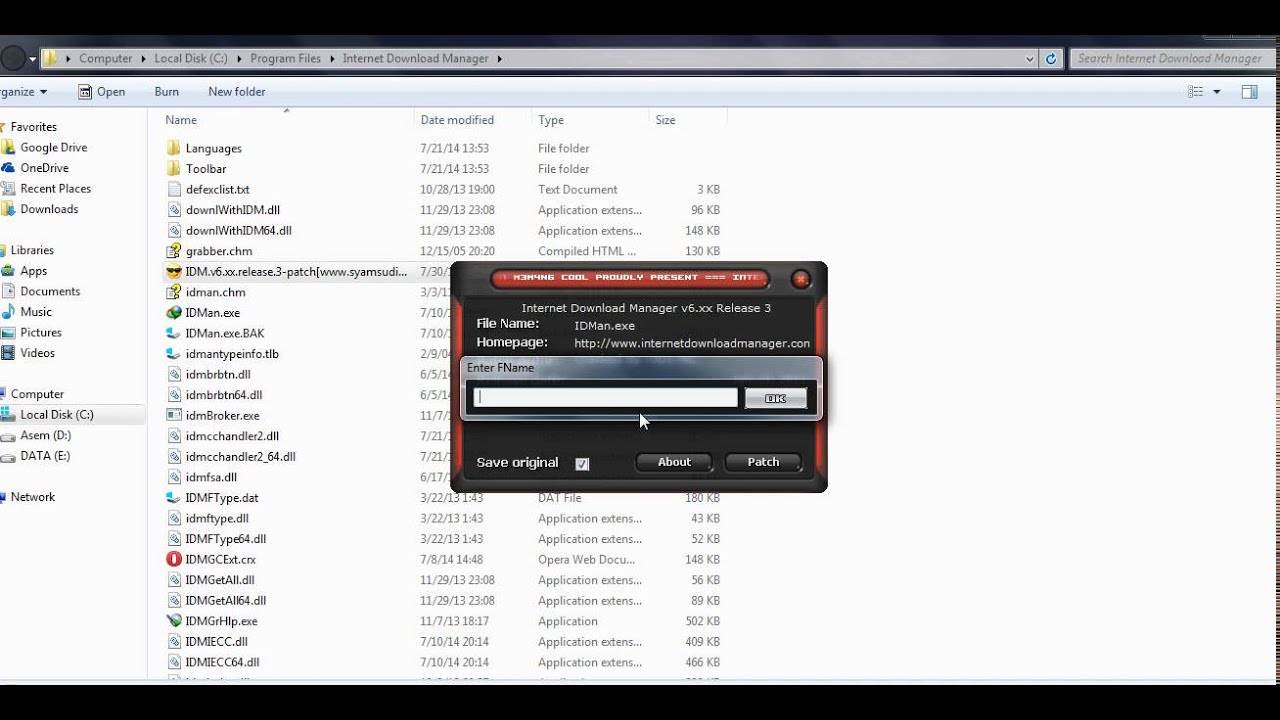
Task: Go to Local Disk (C:) in the breadcrumb
Action: click(191, 59)
